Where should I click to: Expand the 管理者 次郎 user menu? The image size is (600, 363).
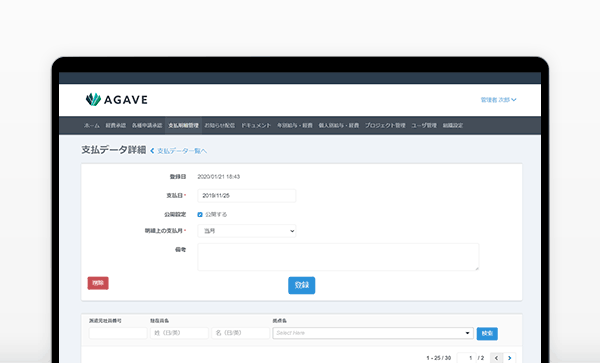(498, 100)
